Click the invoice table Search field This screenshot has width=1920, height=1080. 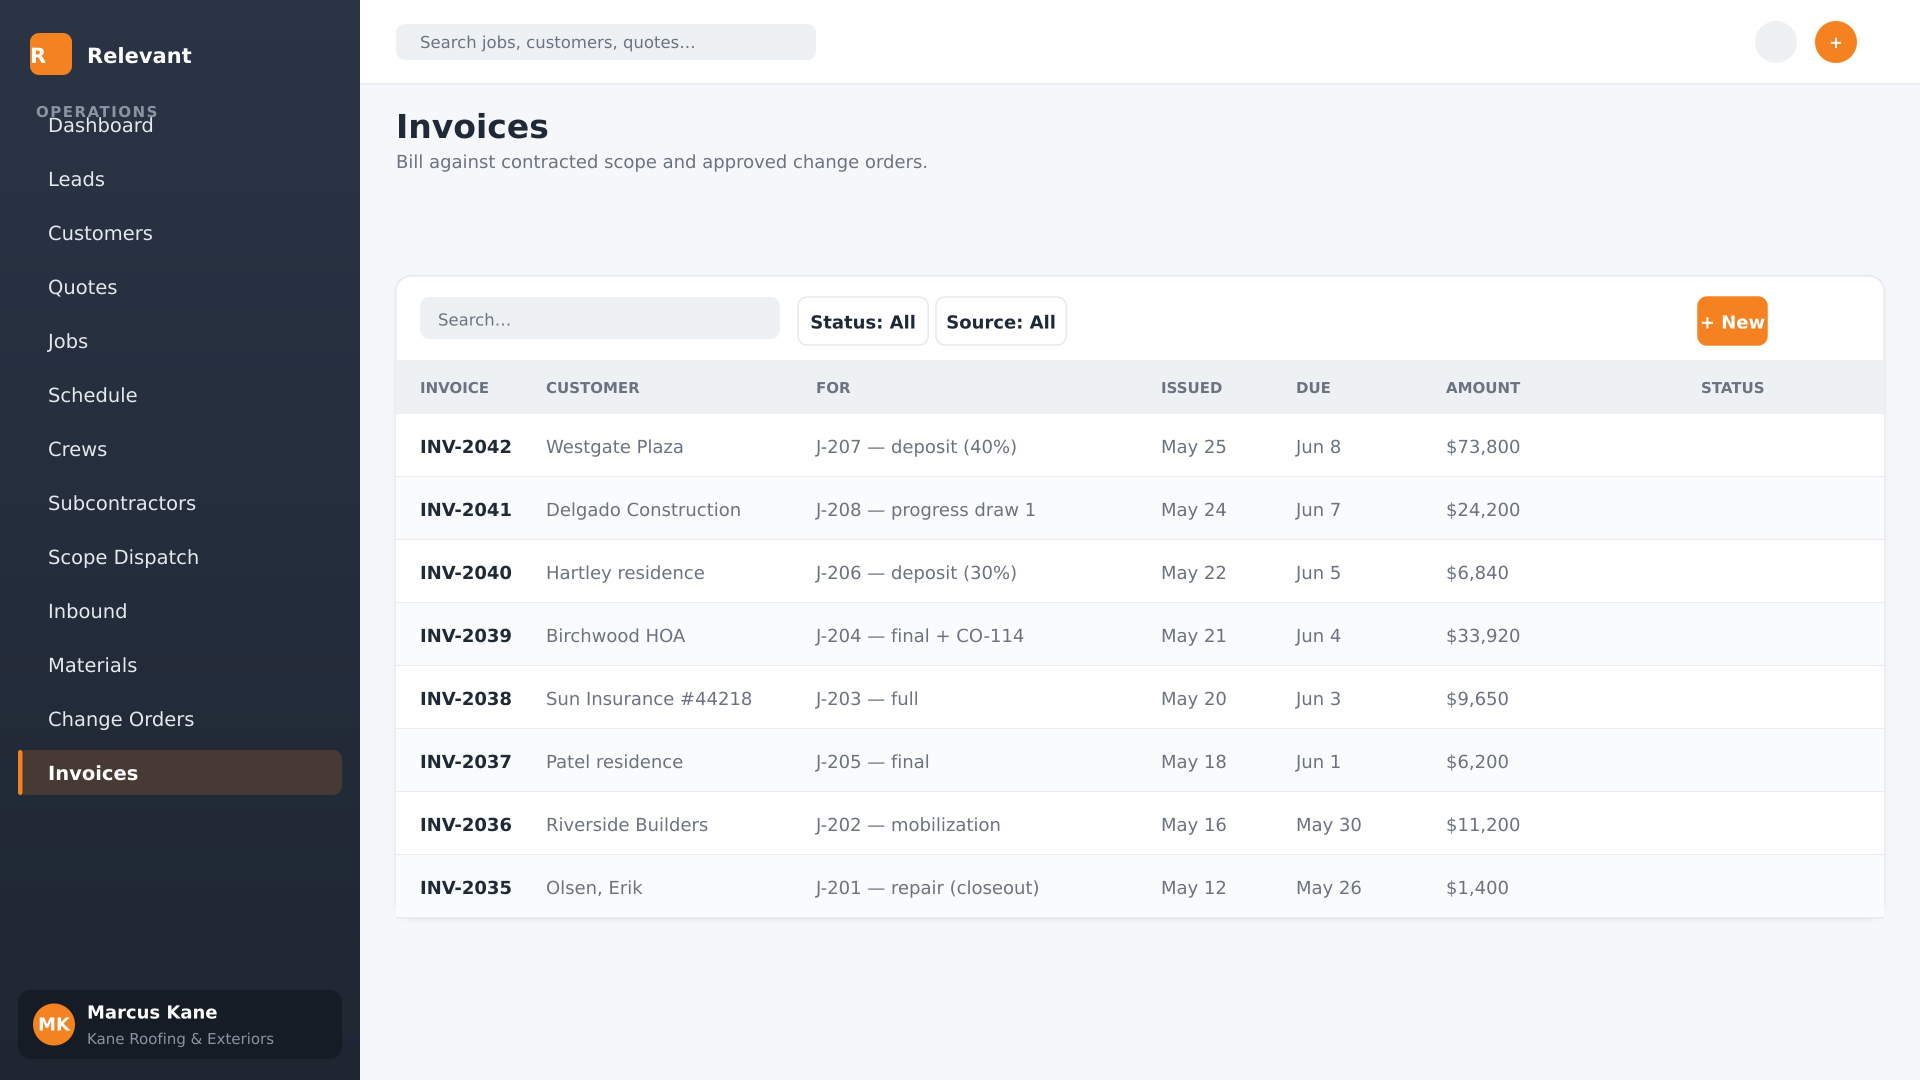(x=600, y=318)
